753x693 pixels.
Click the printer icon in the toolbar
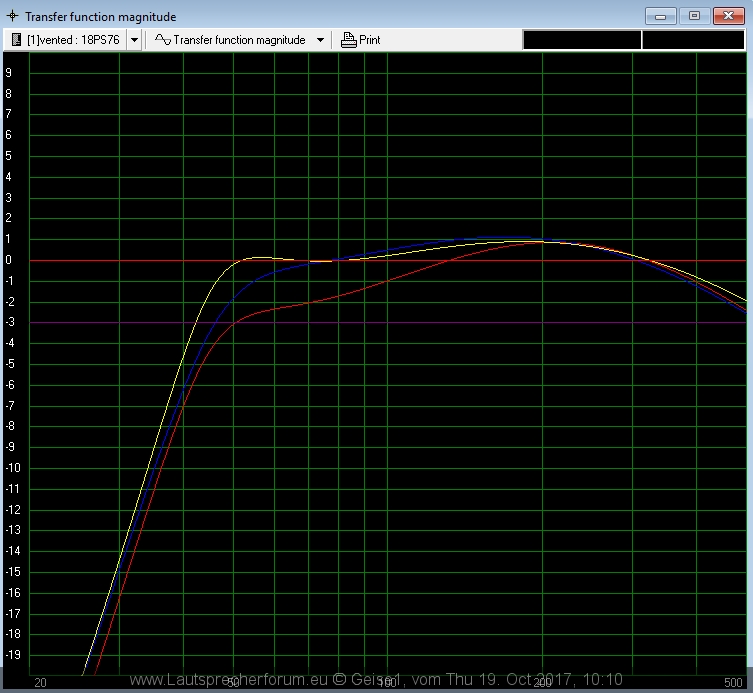[x=348, y=40]
